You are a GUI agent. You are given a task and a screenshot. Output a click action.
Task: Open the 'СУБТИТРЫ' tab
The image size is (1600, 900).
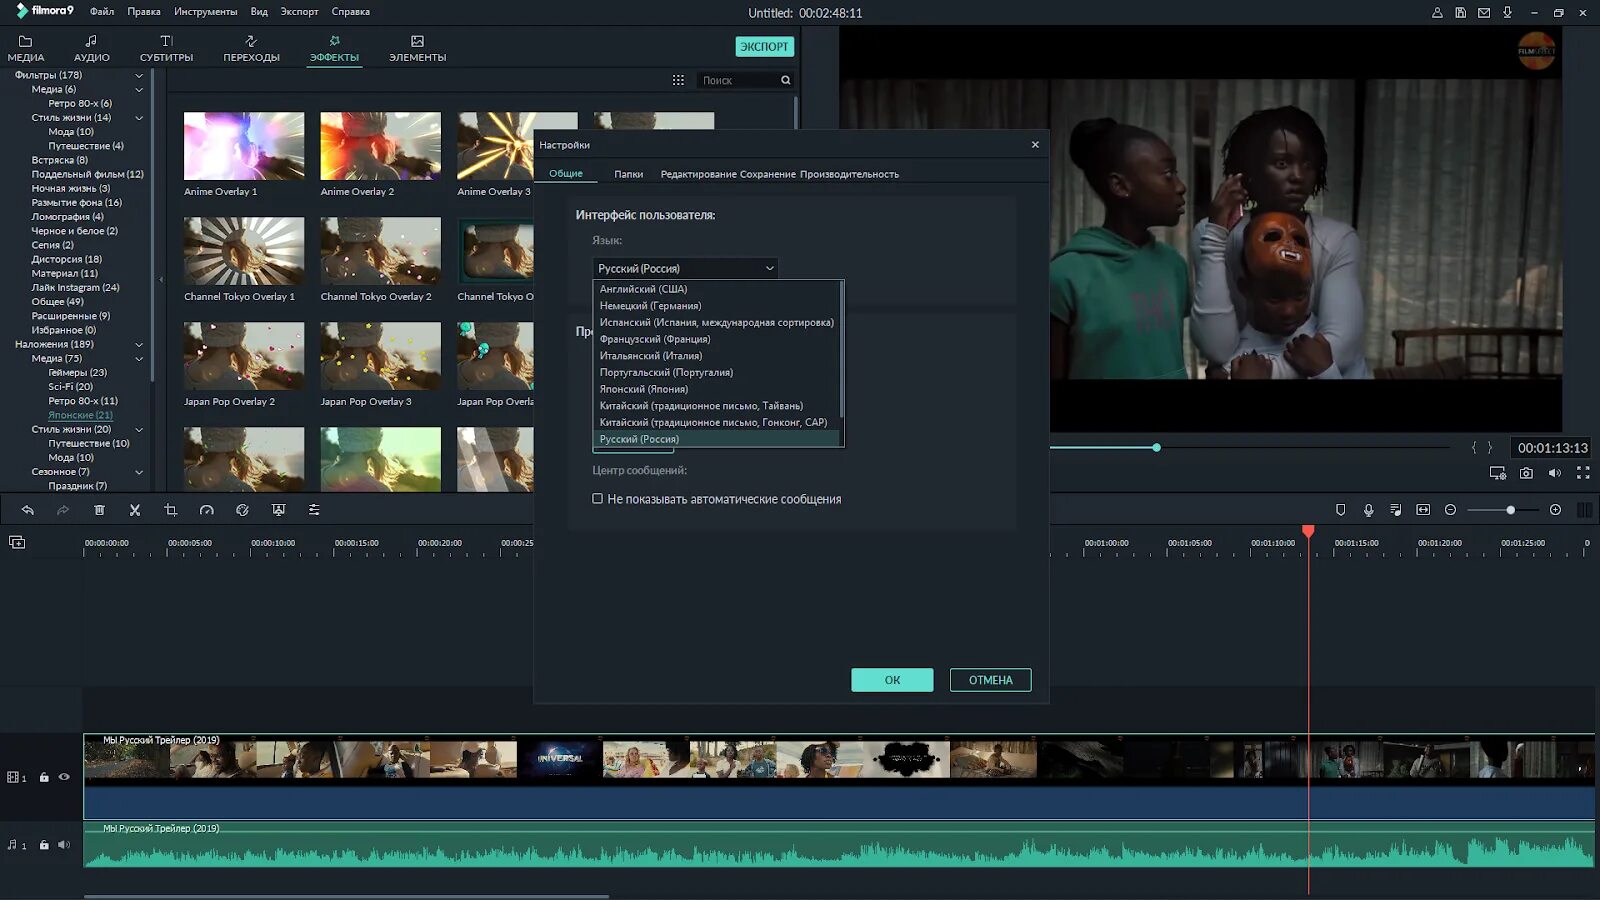click(x=167, y=48)
